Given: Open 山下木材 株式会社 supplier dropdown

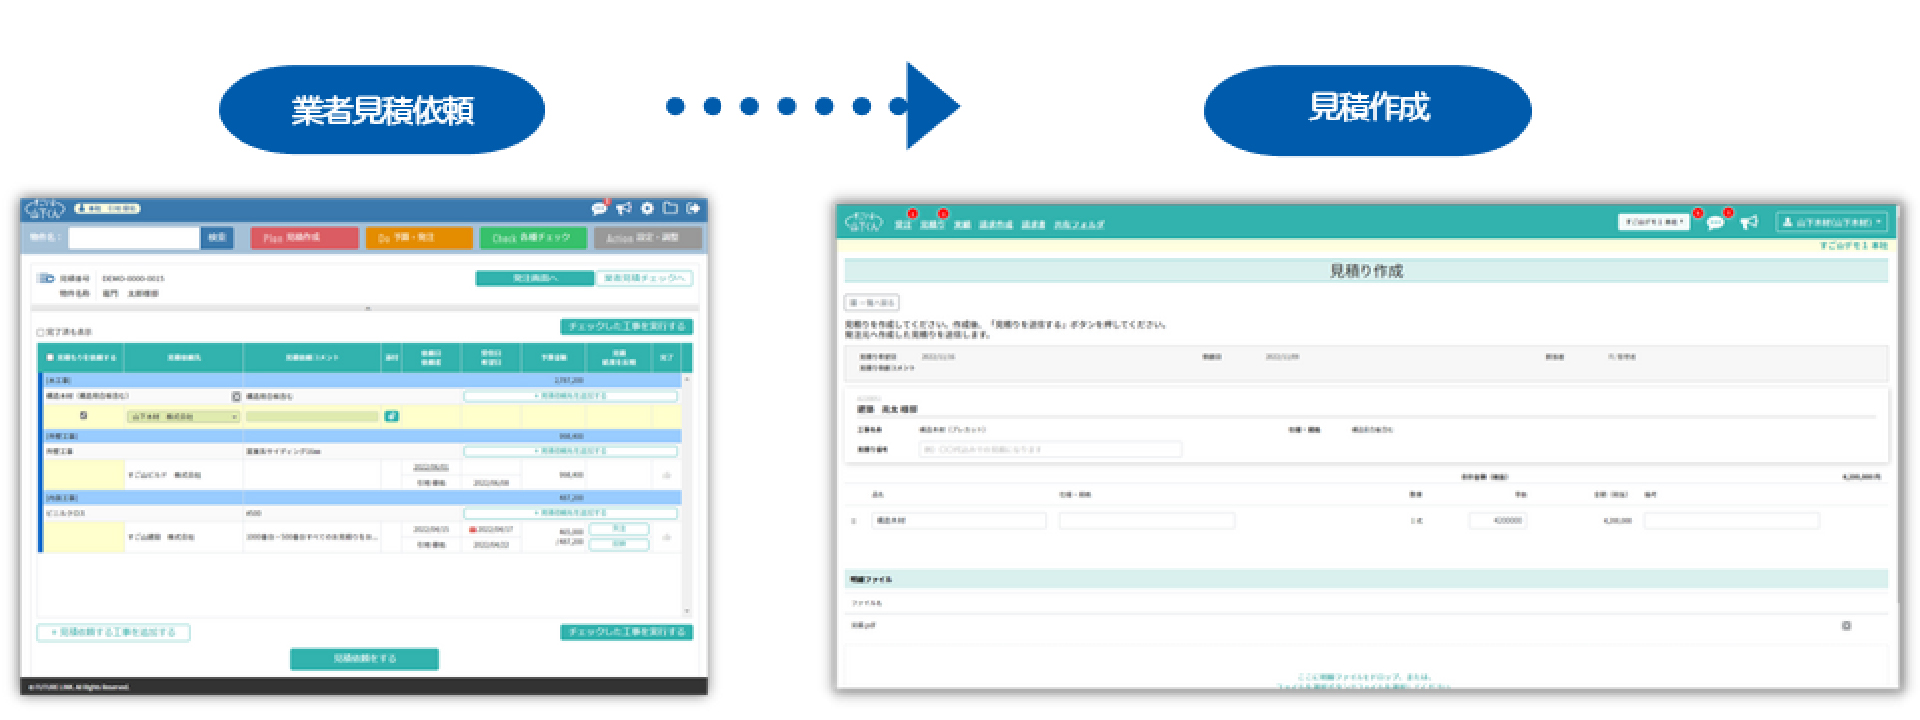Looking at the screenshot, I should (183, 417).
